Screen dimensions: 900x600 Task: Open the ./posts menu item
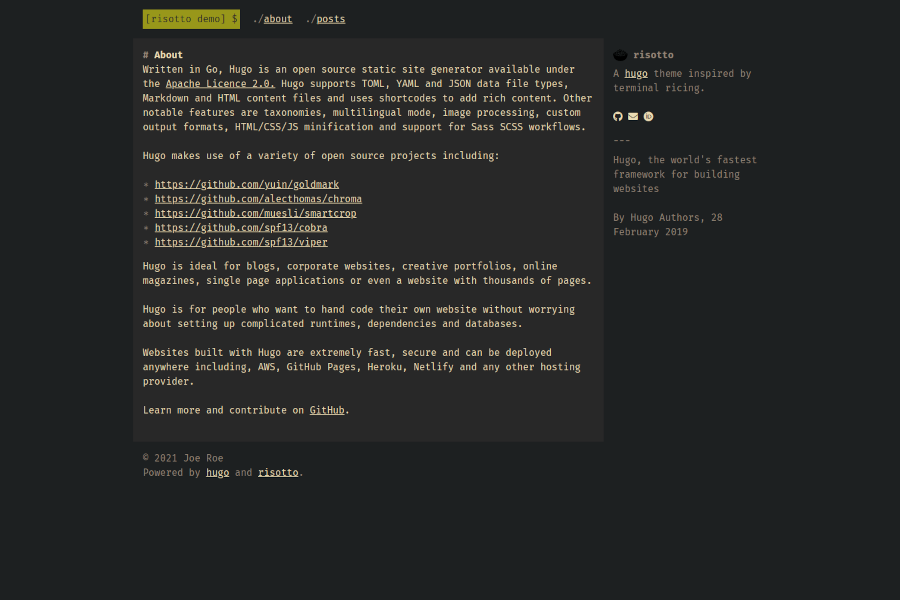click(x=330, y=19)
